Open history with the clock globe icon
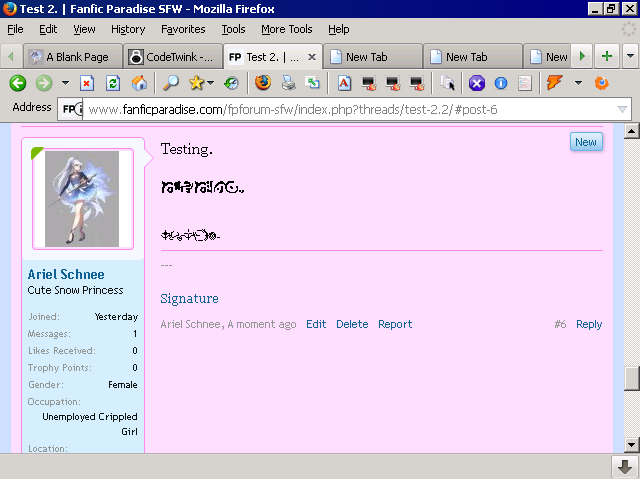This screenshot has height=480, width=640. [231, 83]
